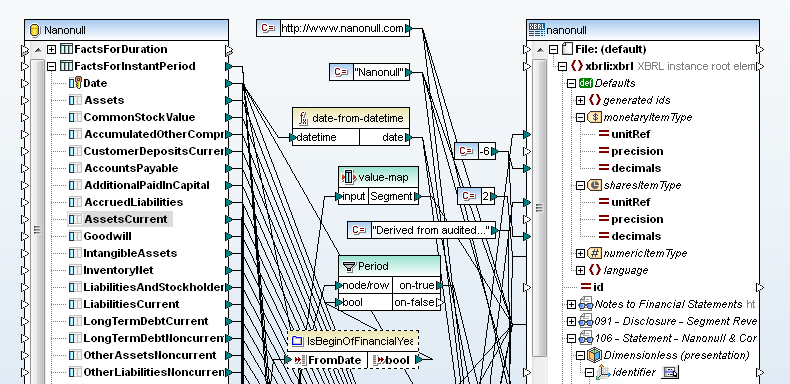The height and width of the screenshot is (384, 790).
Task: Expand Notes to Financial Statements node
Action: (x=571, y=304)
